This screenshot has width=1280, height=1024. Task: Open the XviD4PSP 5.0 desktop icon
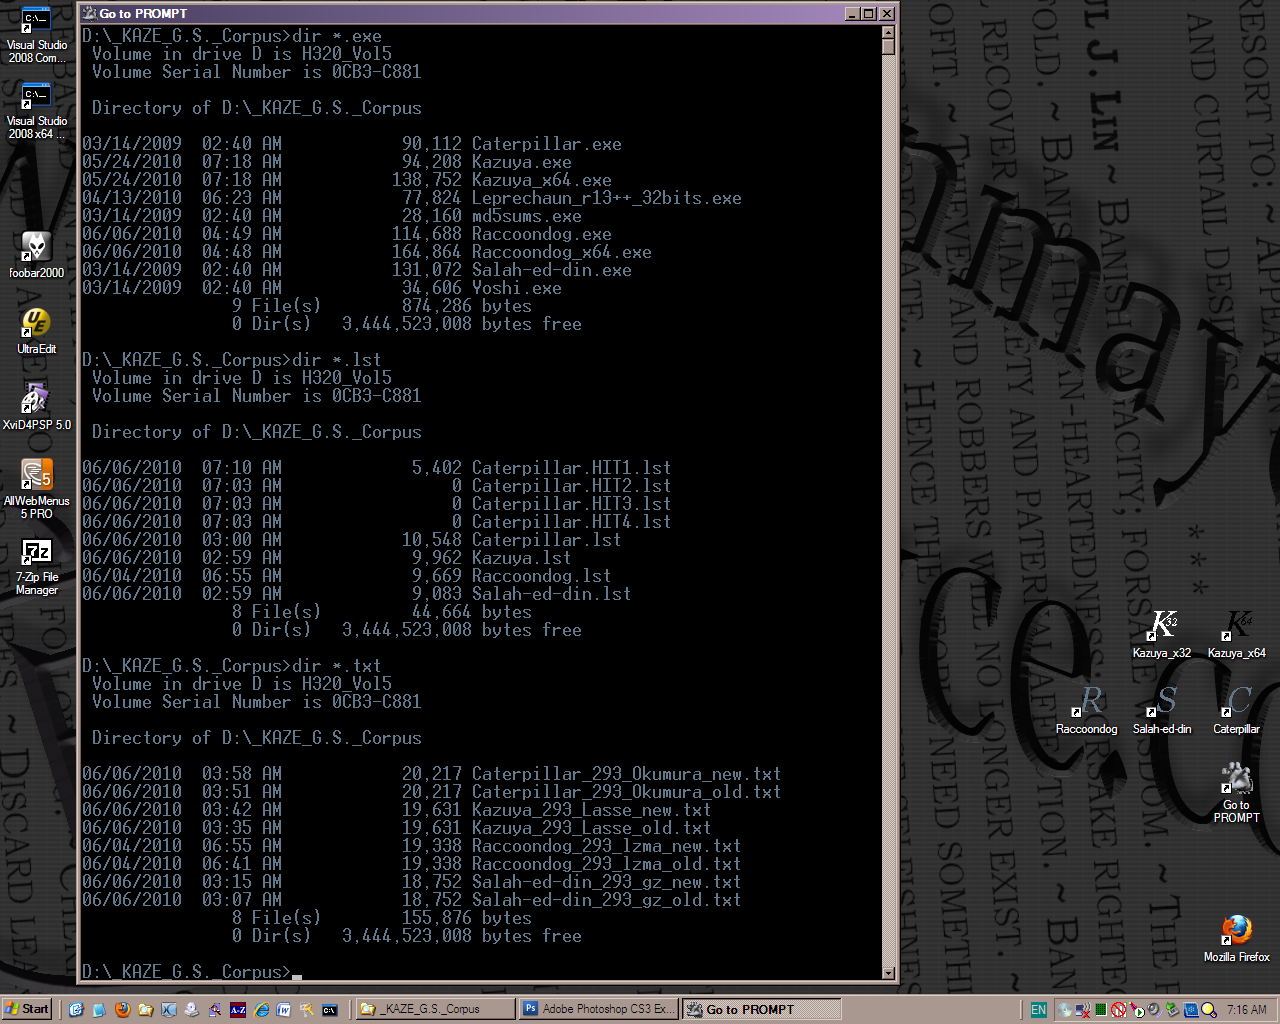(x=36, y=399)
